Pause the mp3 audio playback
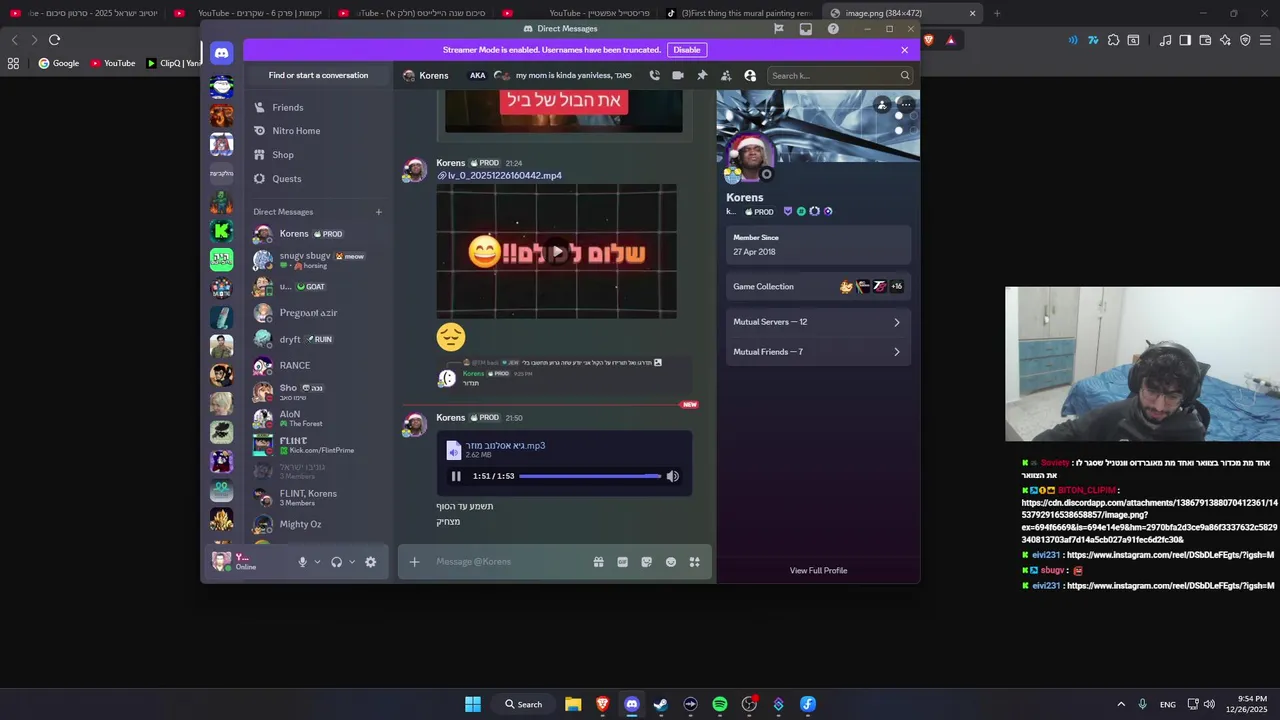1280x720 pixels. (456, 476)
